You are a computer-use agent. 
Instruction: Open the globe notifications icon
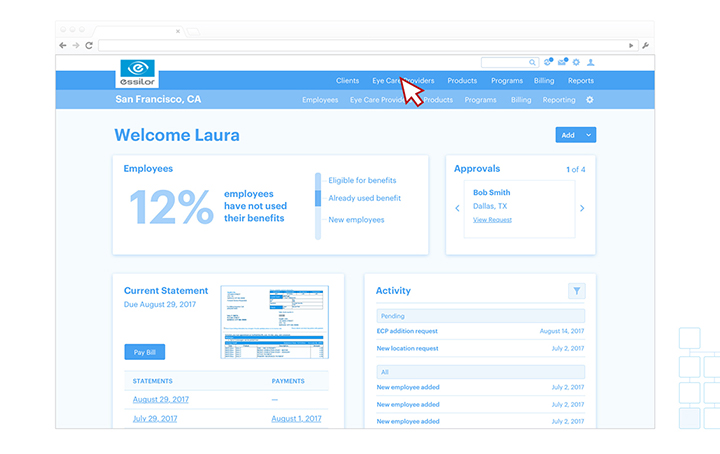pos(548,62)
